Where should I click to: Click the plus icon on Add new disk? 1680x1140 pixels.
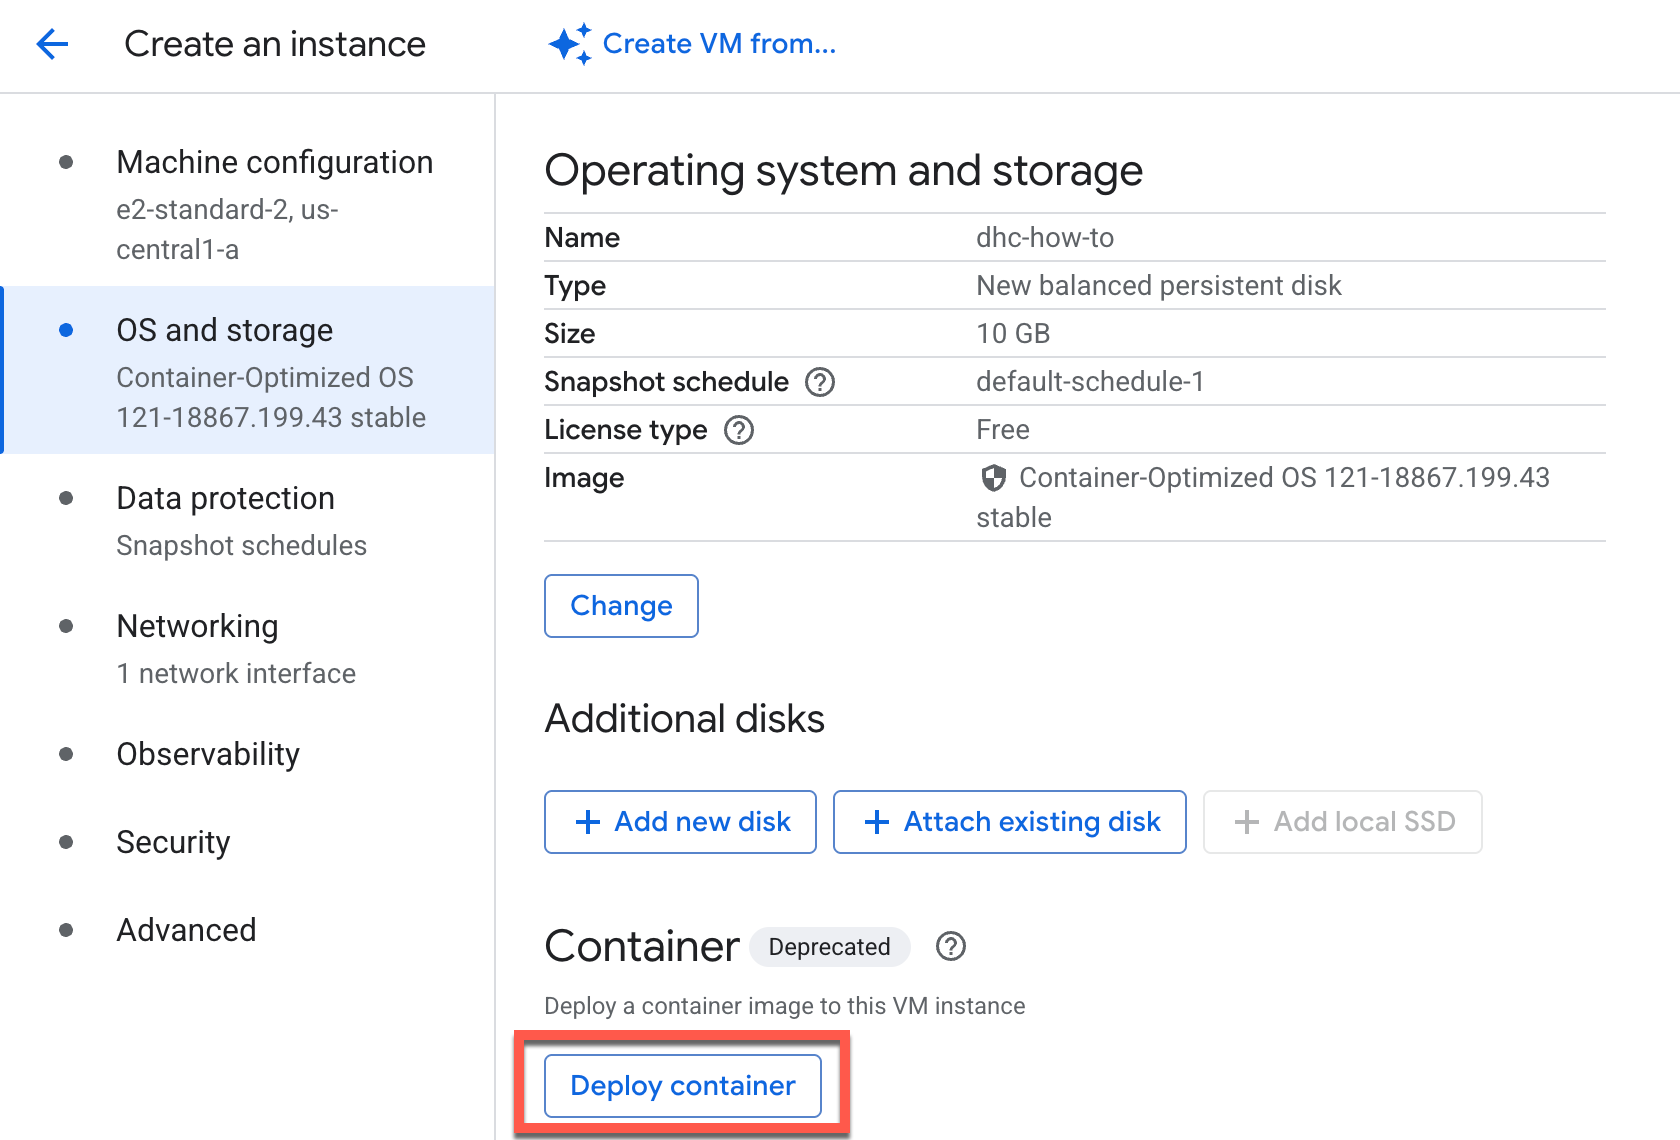(x=588, y=821)
